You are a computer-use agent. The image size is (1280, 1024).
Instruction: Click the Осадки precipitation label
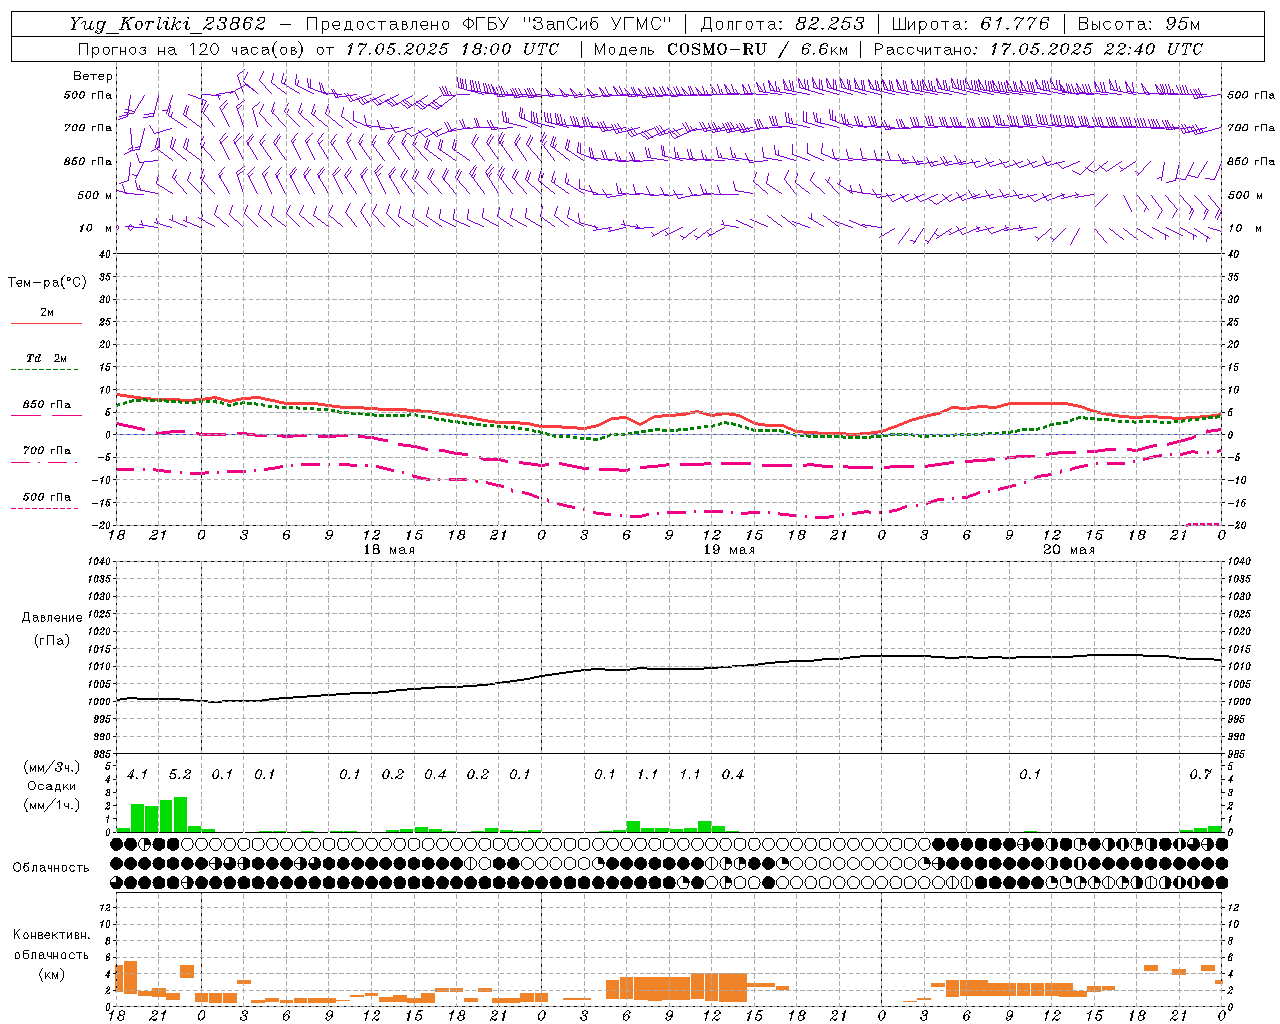click(x=52, y=786)
